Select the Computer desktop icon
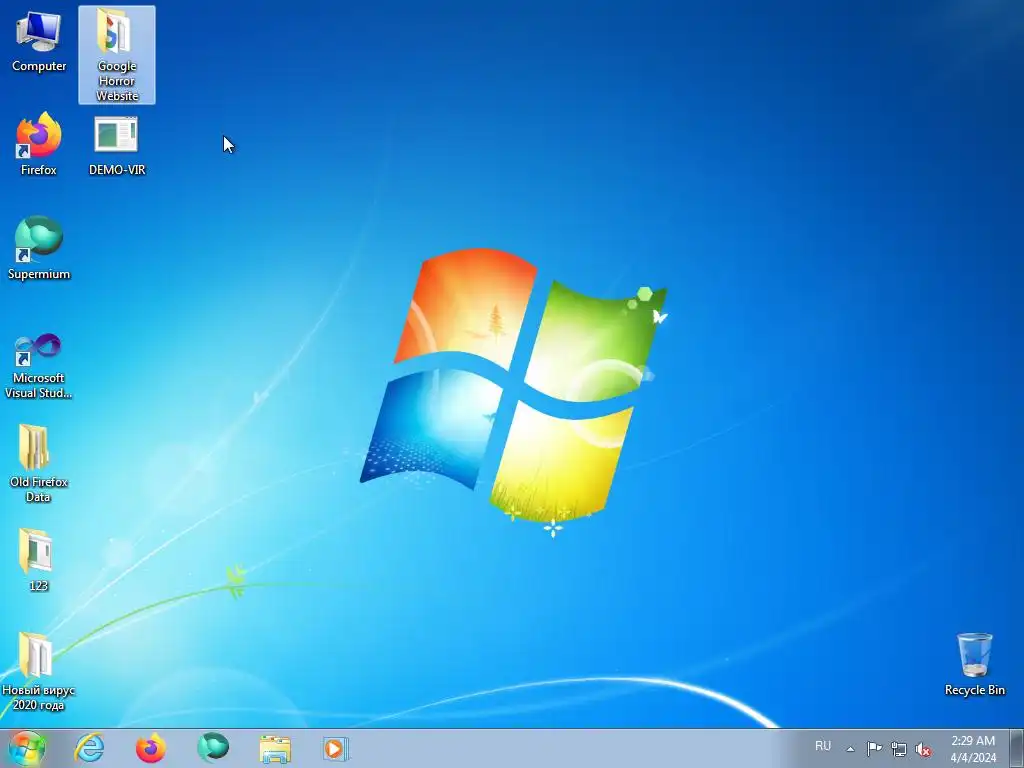1024x768 pixels. 39,42
